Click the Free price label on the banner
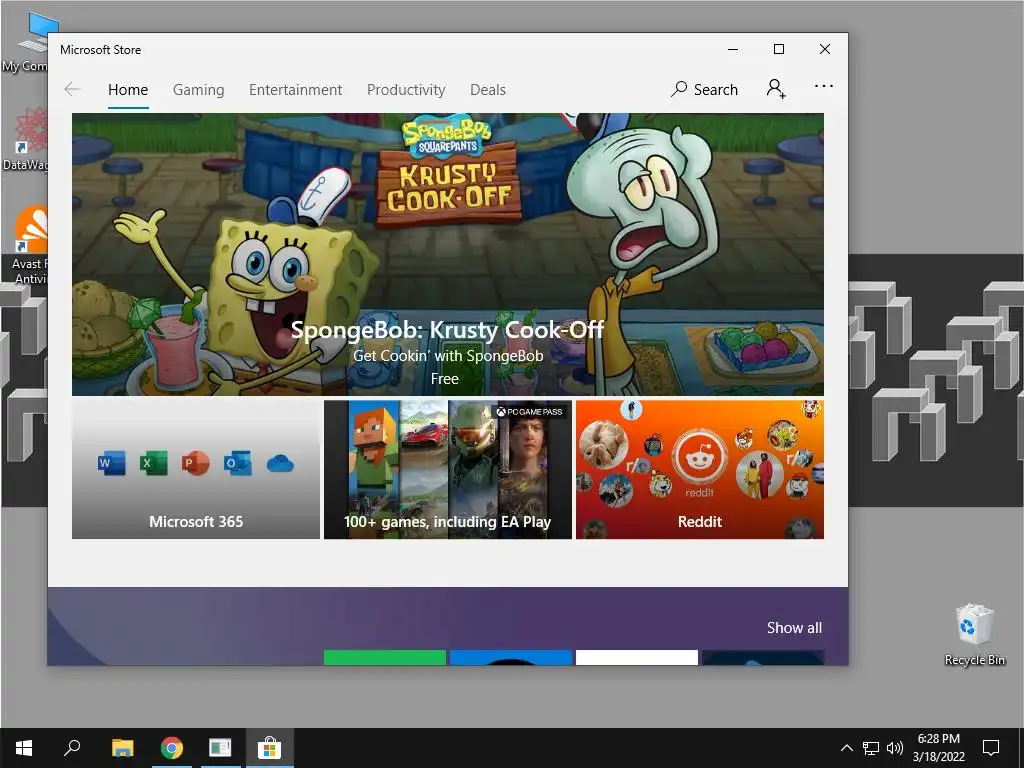This screenshot has width=1024, height=768. tap(445, 379)
